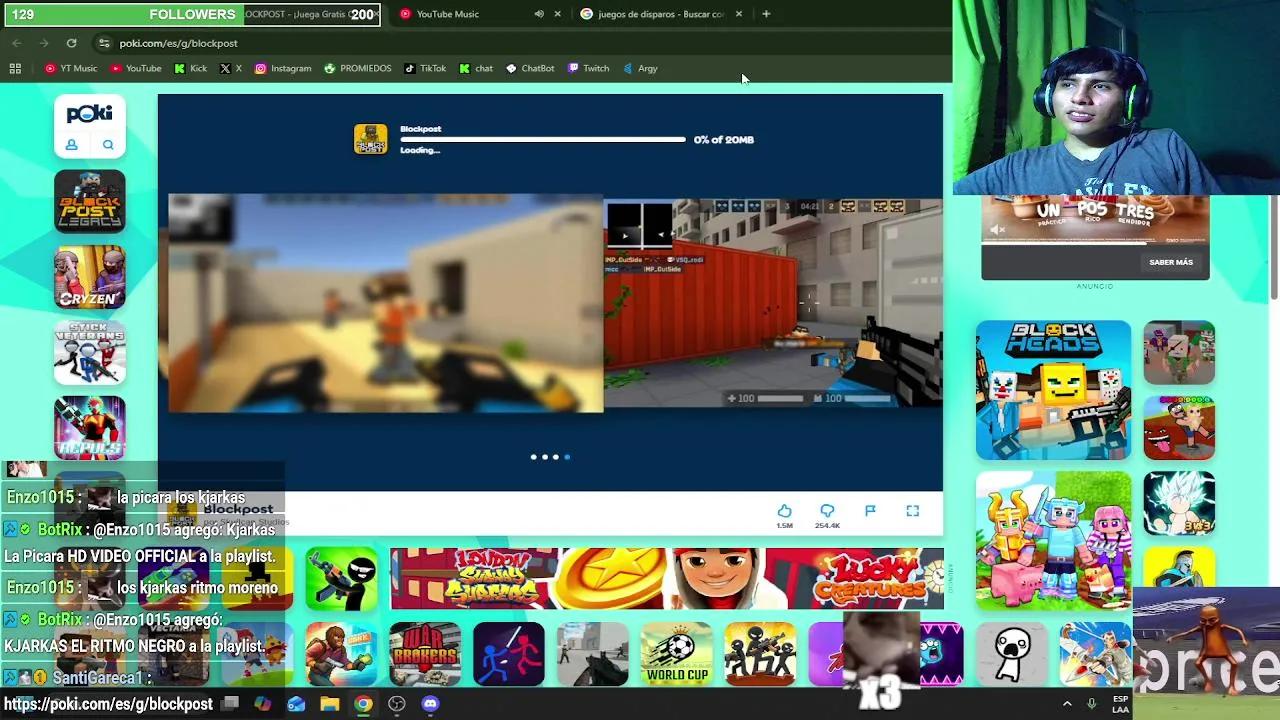Go forward in browser history
The width and height of the screenshot is (1280, 720).
click(44, 43)
